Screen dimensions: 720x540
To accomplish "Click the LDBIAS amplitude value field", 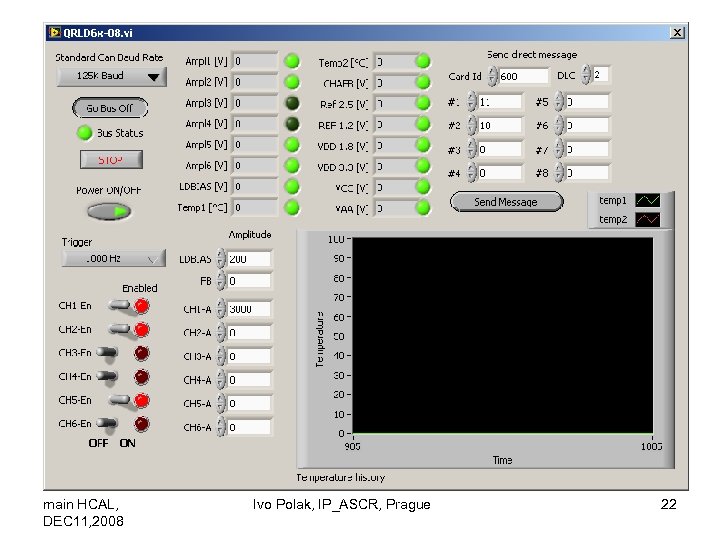I will [x=249, y=259].
